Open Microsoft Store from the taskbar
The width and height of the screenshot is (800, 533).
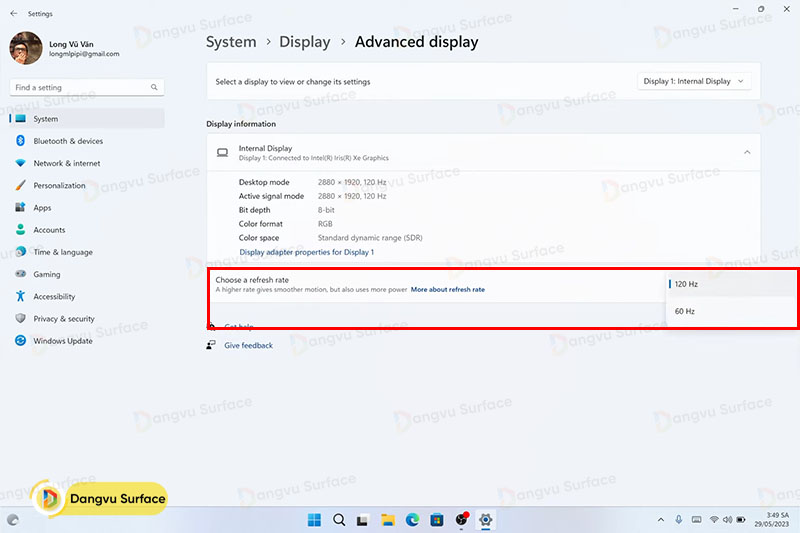coord(437,520)
